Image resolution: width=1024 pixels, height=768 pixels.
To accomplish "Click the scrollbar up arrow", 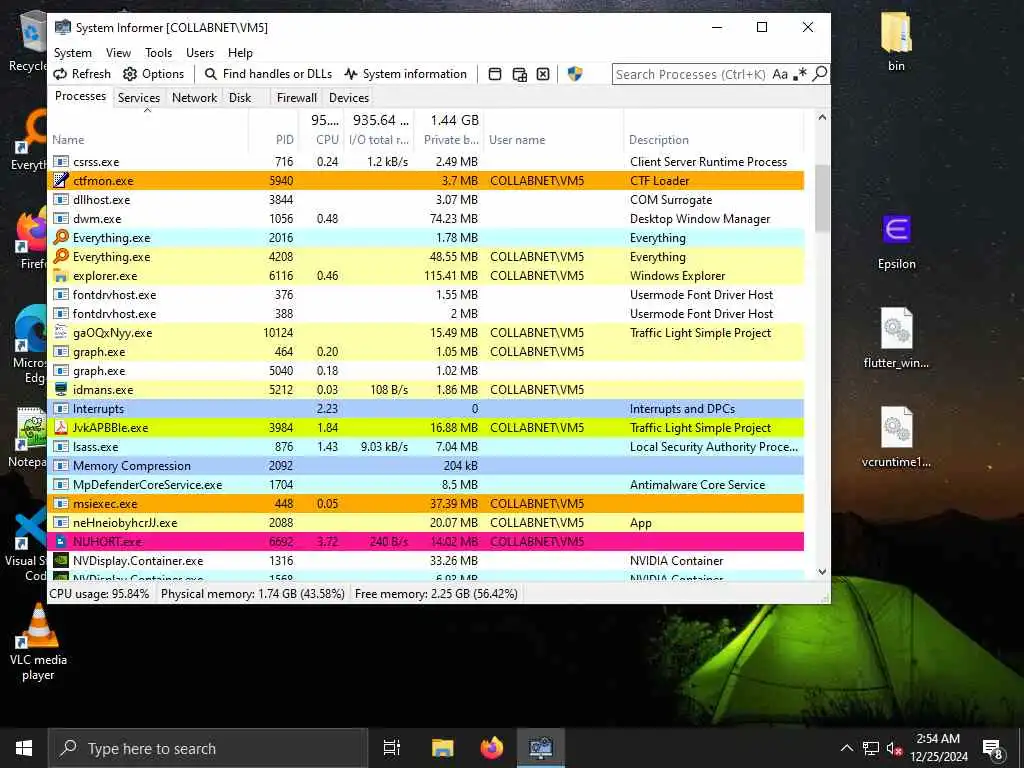I will [x=822, y=118].
